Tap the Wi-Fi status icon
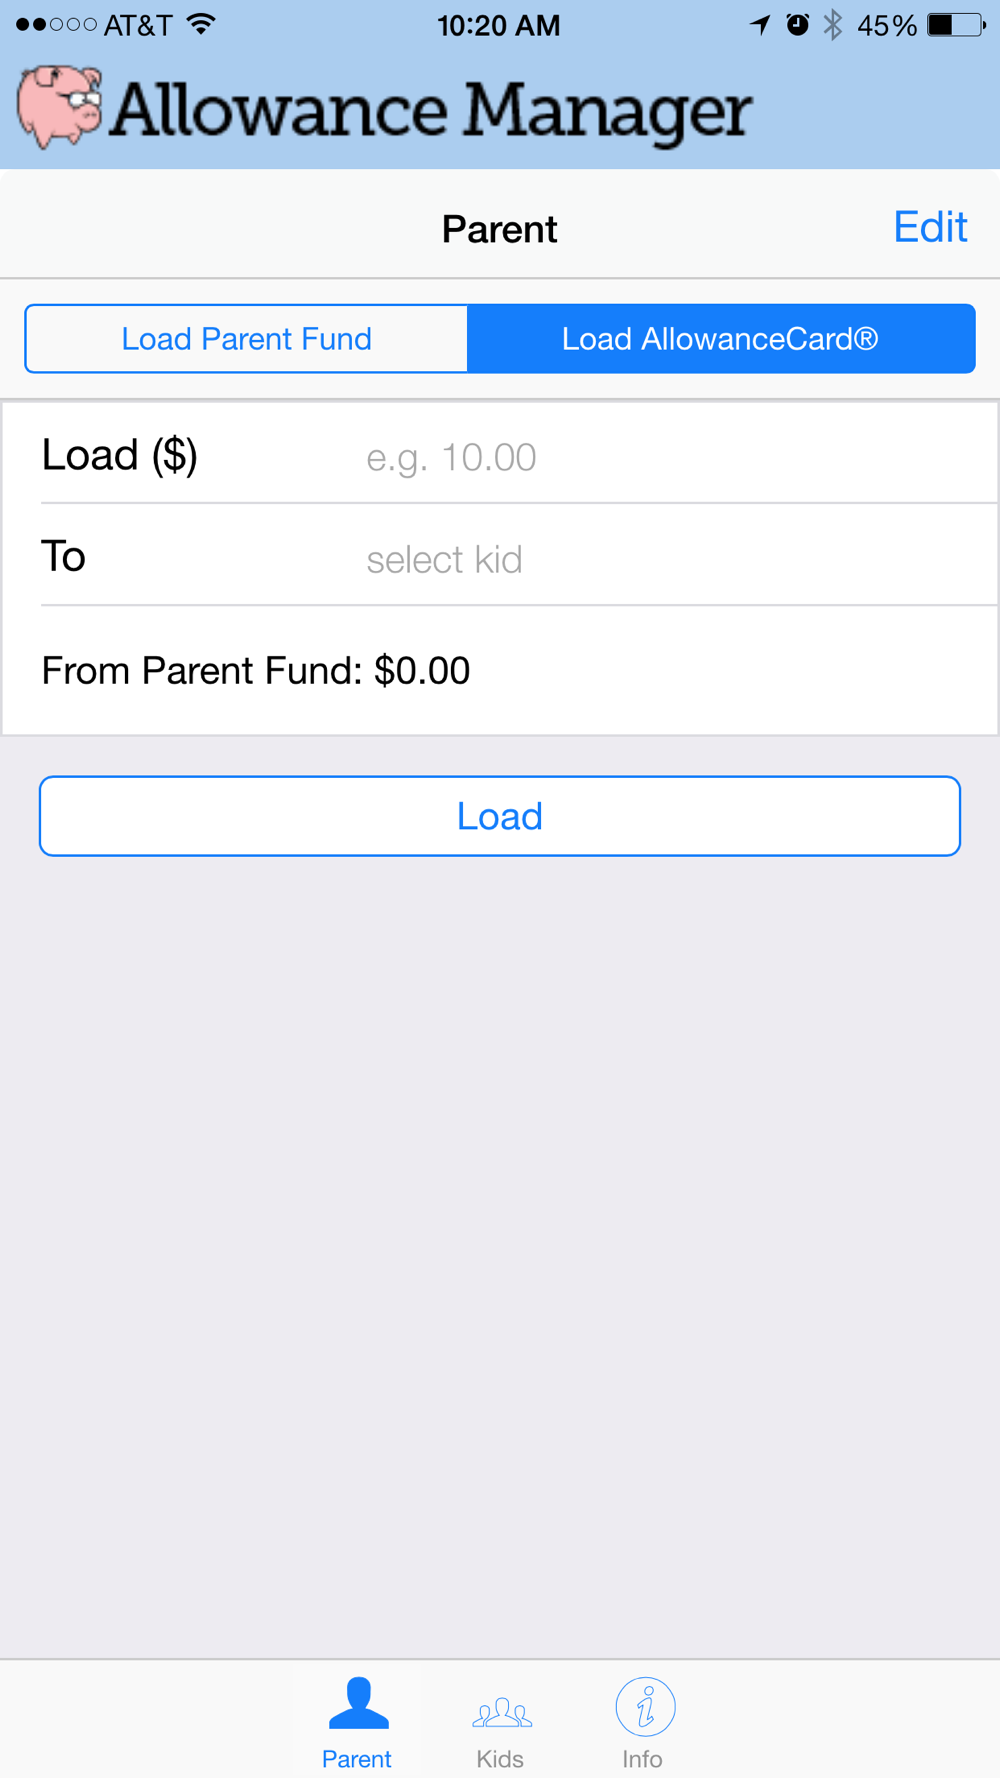Viewport: 1000px width, 1778px height. point(202,25)
